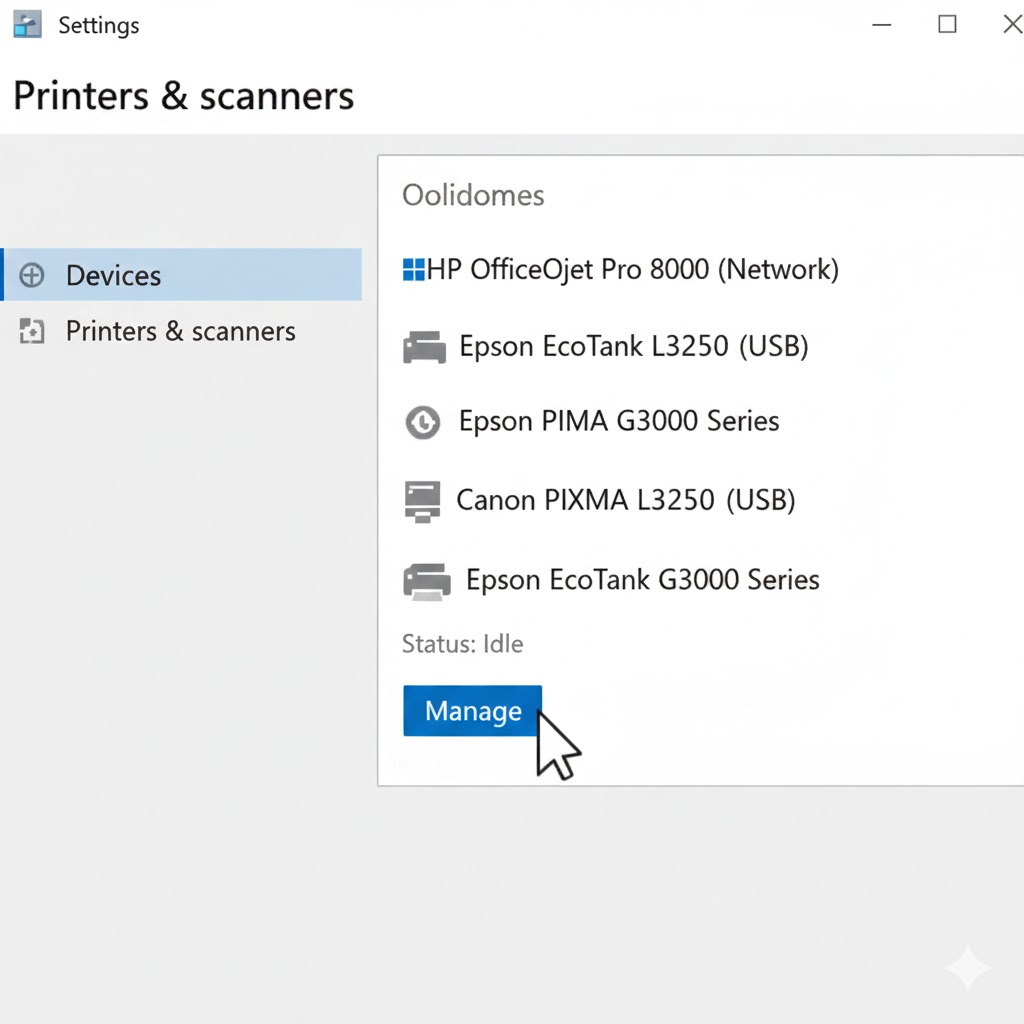Pick the Epson EcoTank G3000 Series name

(x=642, y=580)
